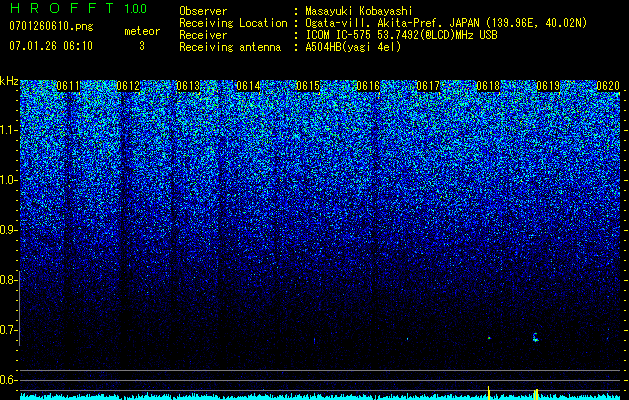
Task: Click the 0619 time marker
Action: pyautogui.click(x=548, y=86)
